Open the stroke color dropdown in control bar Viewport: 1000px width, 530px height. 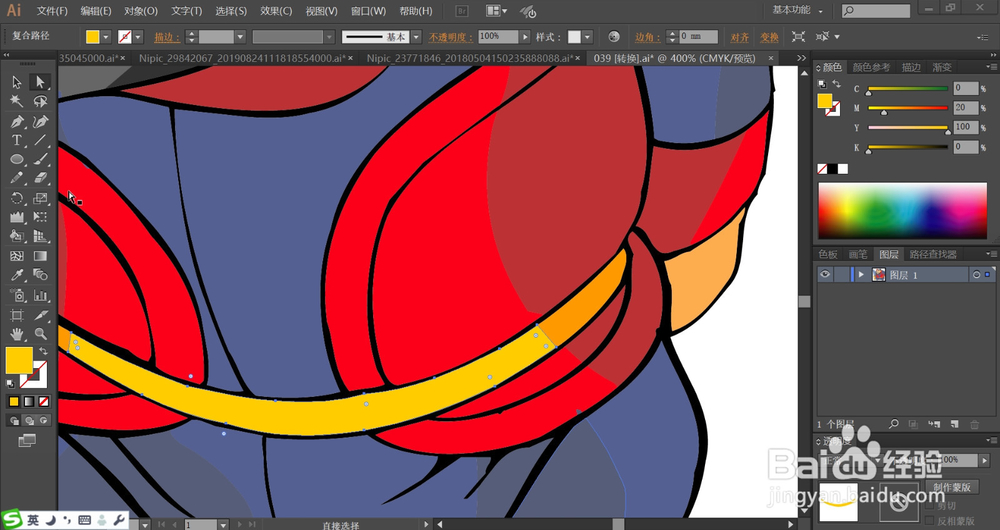[x=138, y=37]
